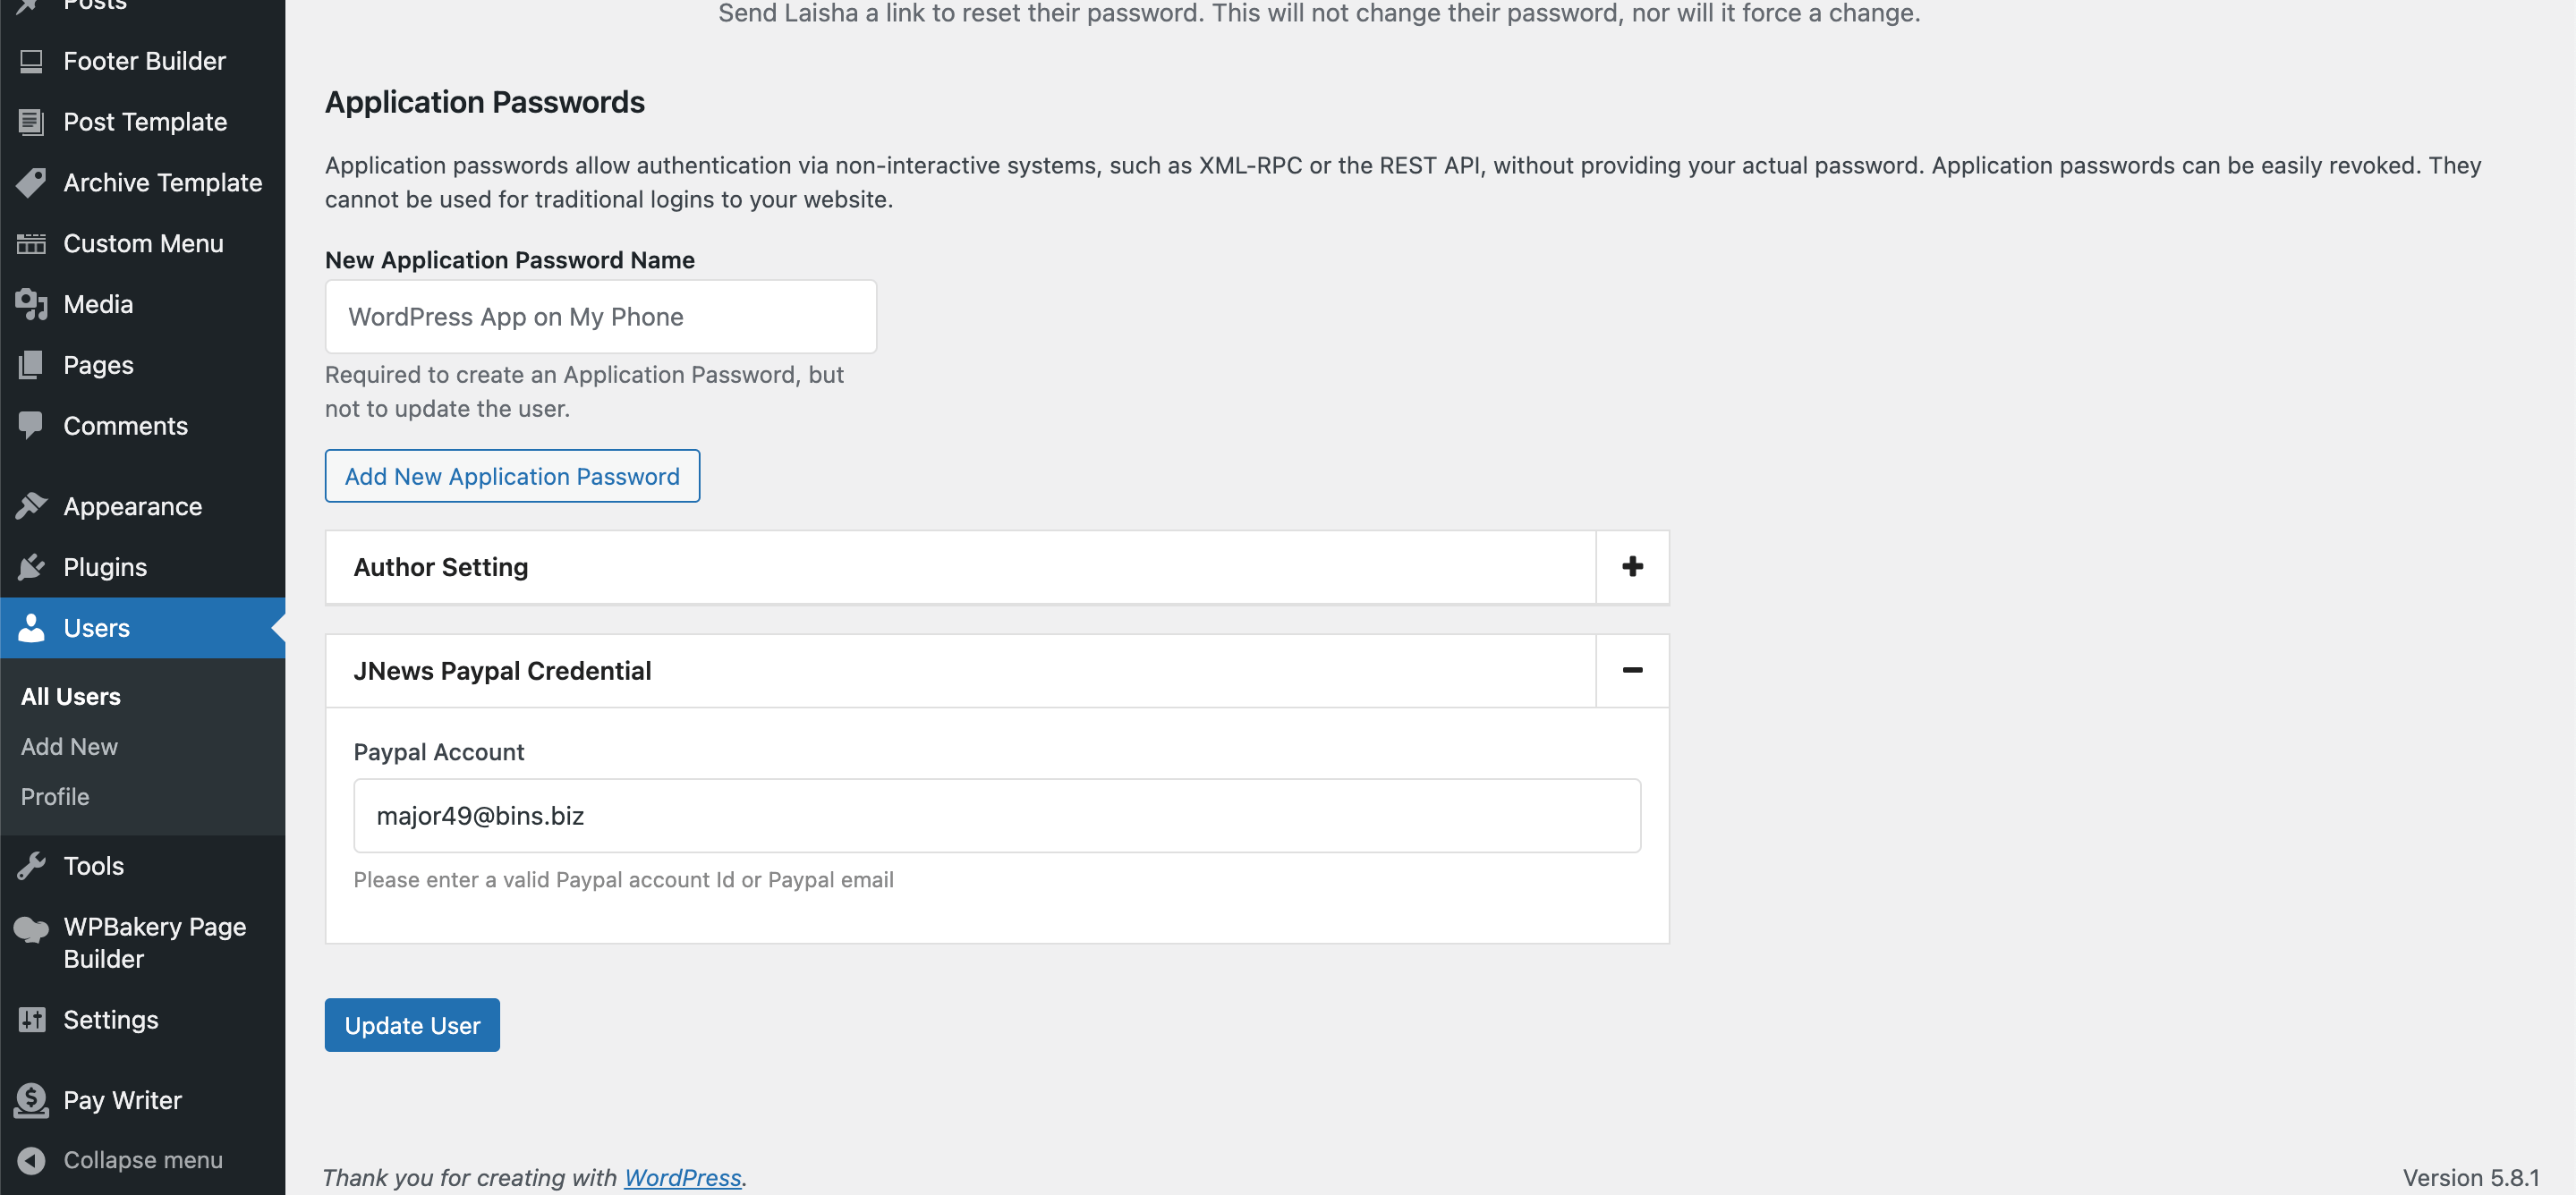This screenshot has width=2576, height=1195.
Task: Click the Plugins plug icon
Action: 31,567
